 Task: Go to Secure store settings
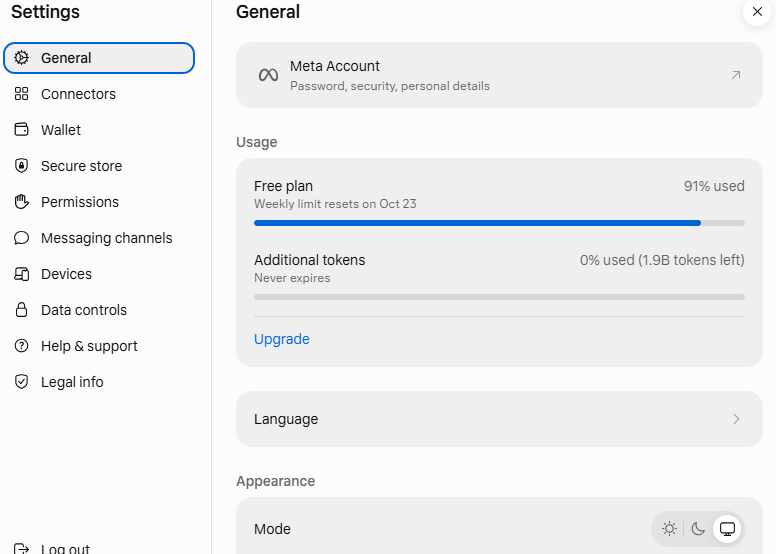[x=99, y=166]
